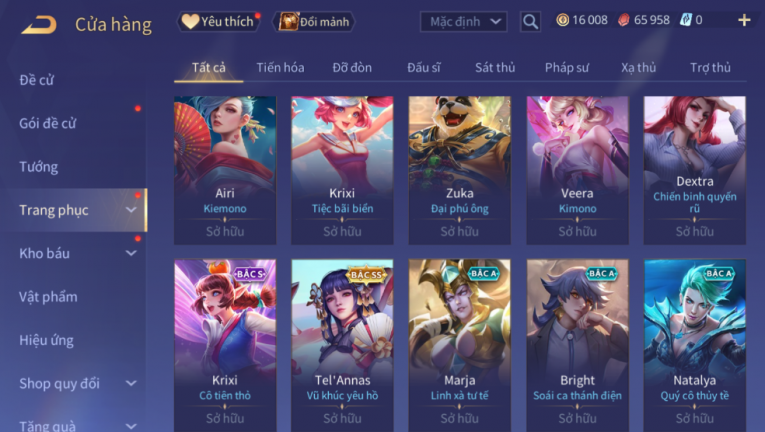The image size is (765, 432).
Task: Select Zuka Đại phú ông skin card
Action: click(x=460, y=170)
